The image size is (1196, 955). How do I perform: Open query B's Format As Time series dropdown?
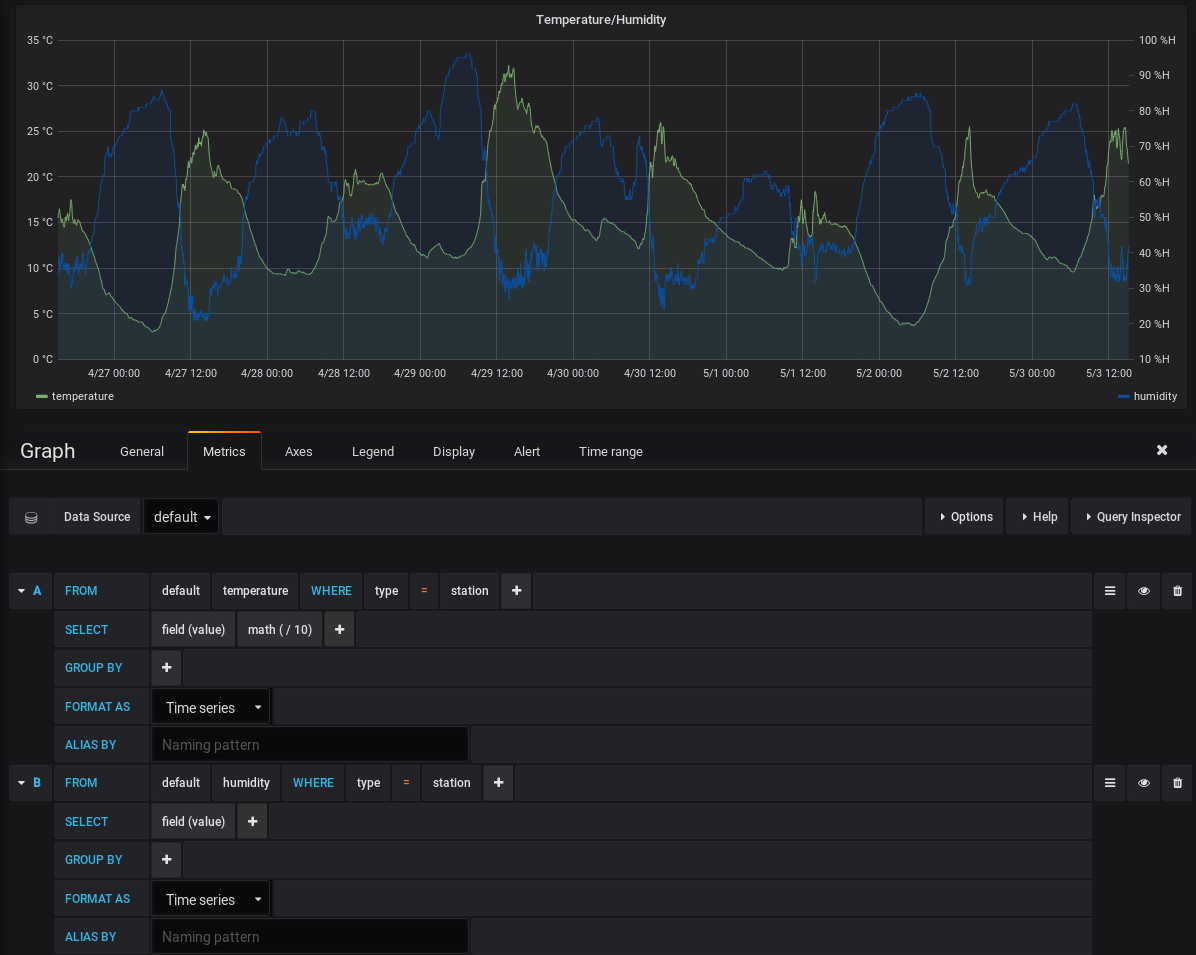click(211, 900)
